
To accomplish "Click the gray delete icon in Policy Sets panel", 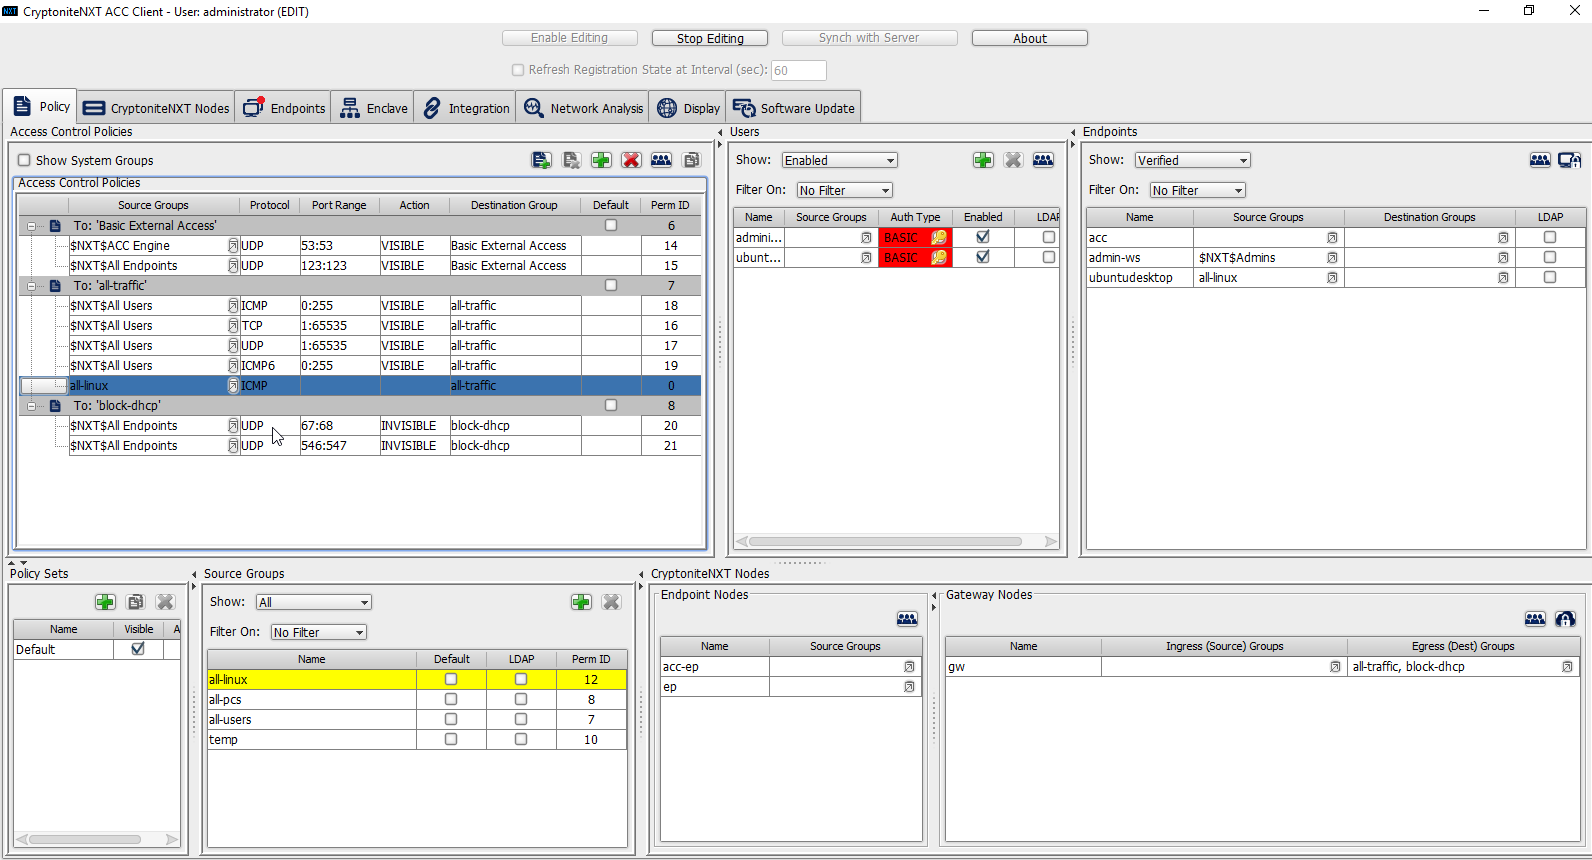I will point(165,602).
